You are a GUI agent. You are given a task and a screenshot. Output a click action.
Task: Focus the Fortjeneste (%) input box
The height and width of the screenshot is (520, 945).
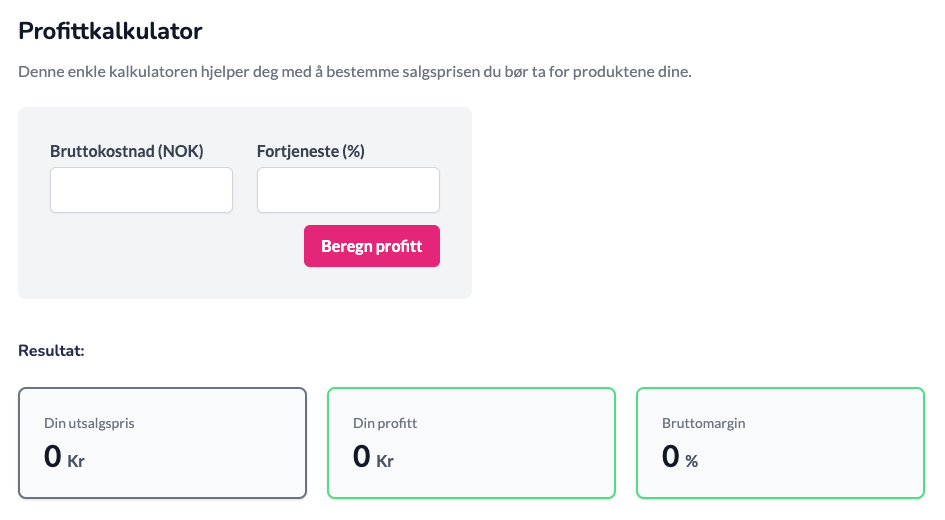tap(348, 190)
